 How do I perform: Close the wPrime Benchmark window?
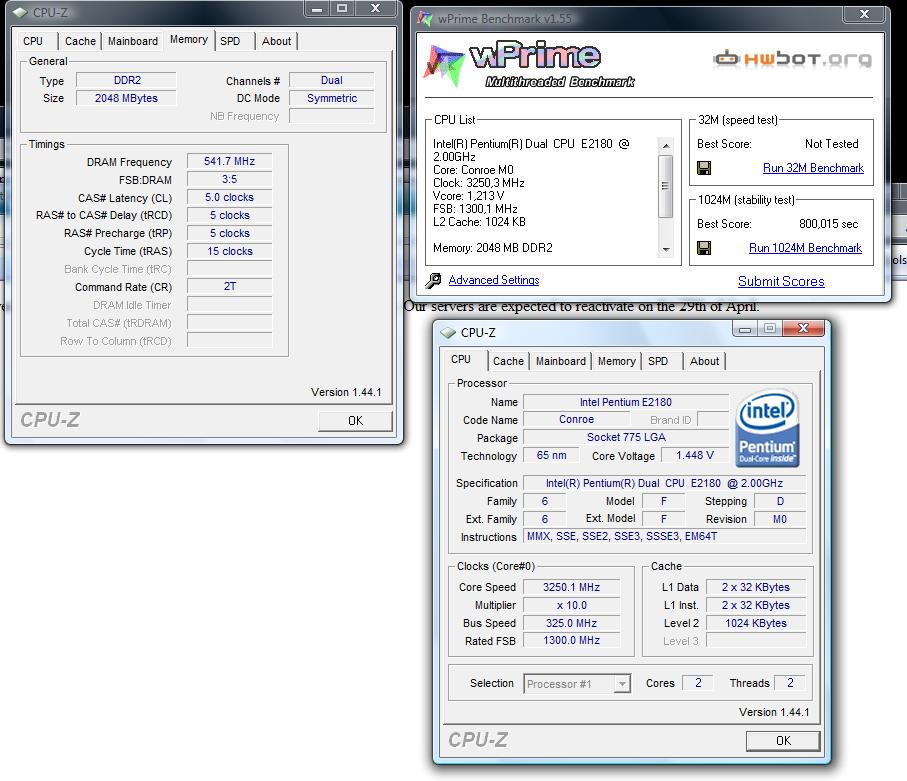click(864, 14)
